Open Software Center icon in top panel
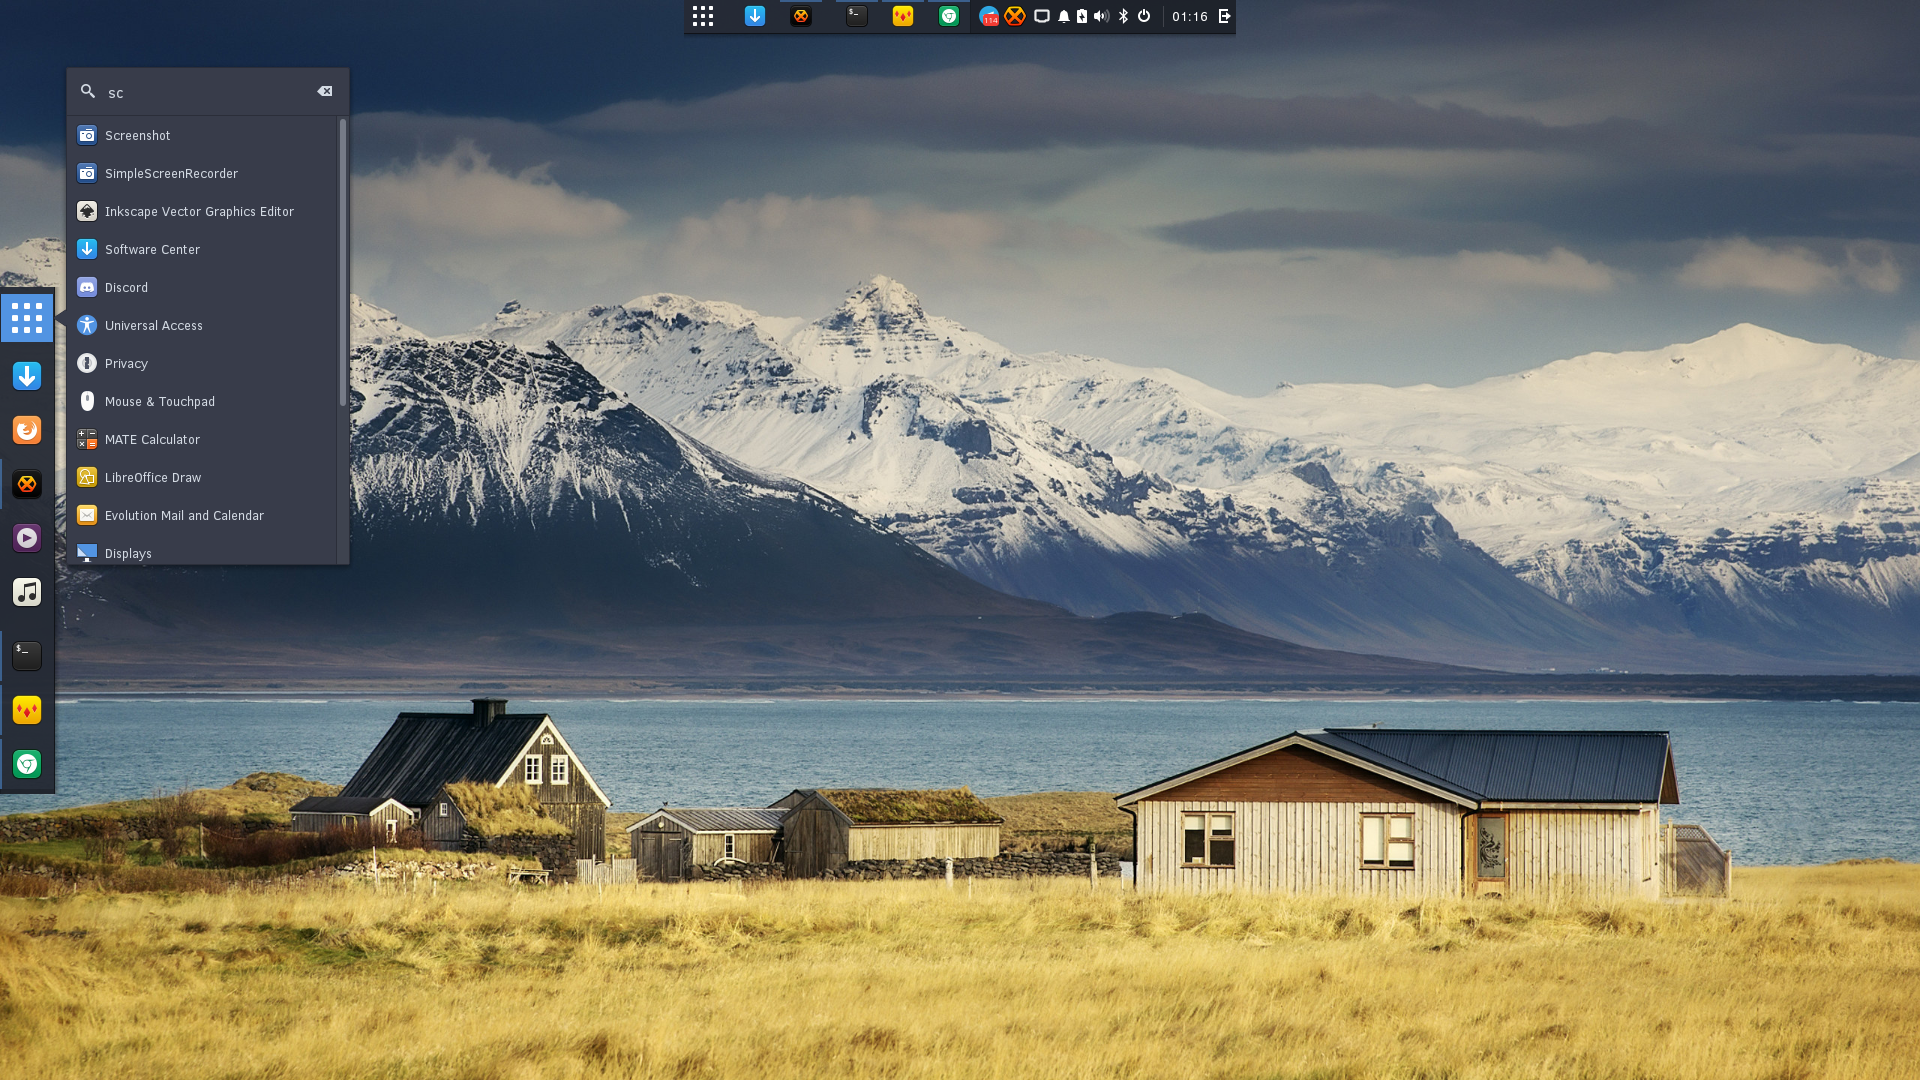 point(755,16)
